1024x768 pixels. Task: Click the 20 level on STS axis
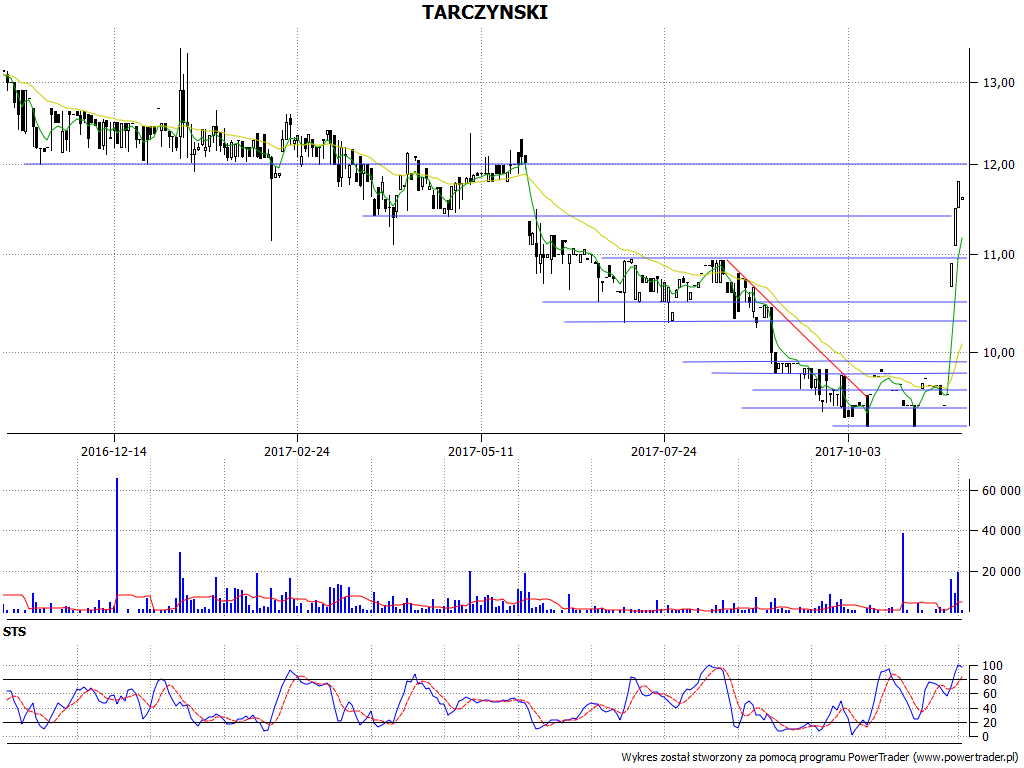click(989, 723)
